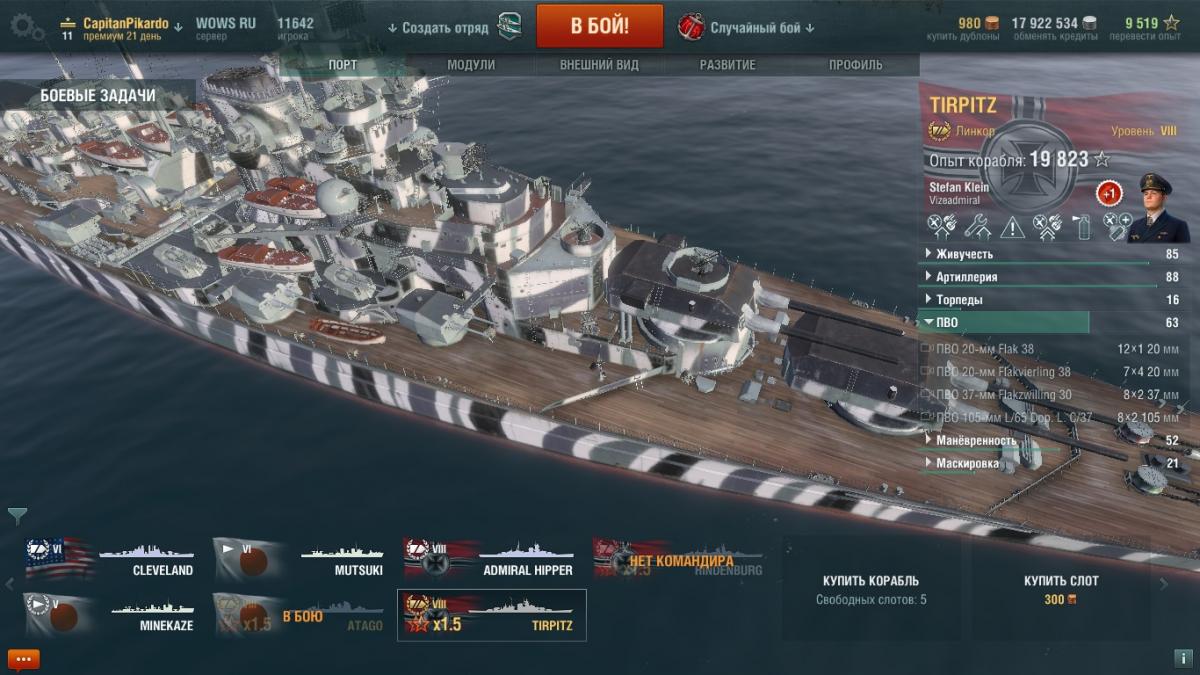Expand the Манёвренность stats section
The width and height of the screenshot is (1200, 675).
pyautogui.click(x=1049, y=440)
